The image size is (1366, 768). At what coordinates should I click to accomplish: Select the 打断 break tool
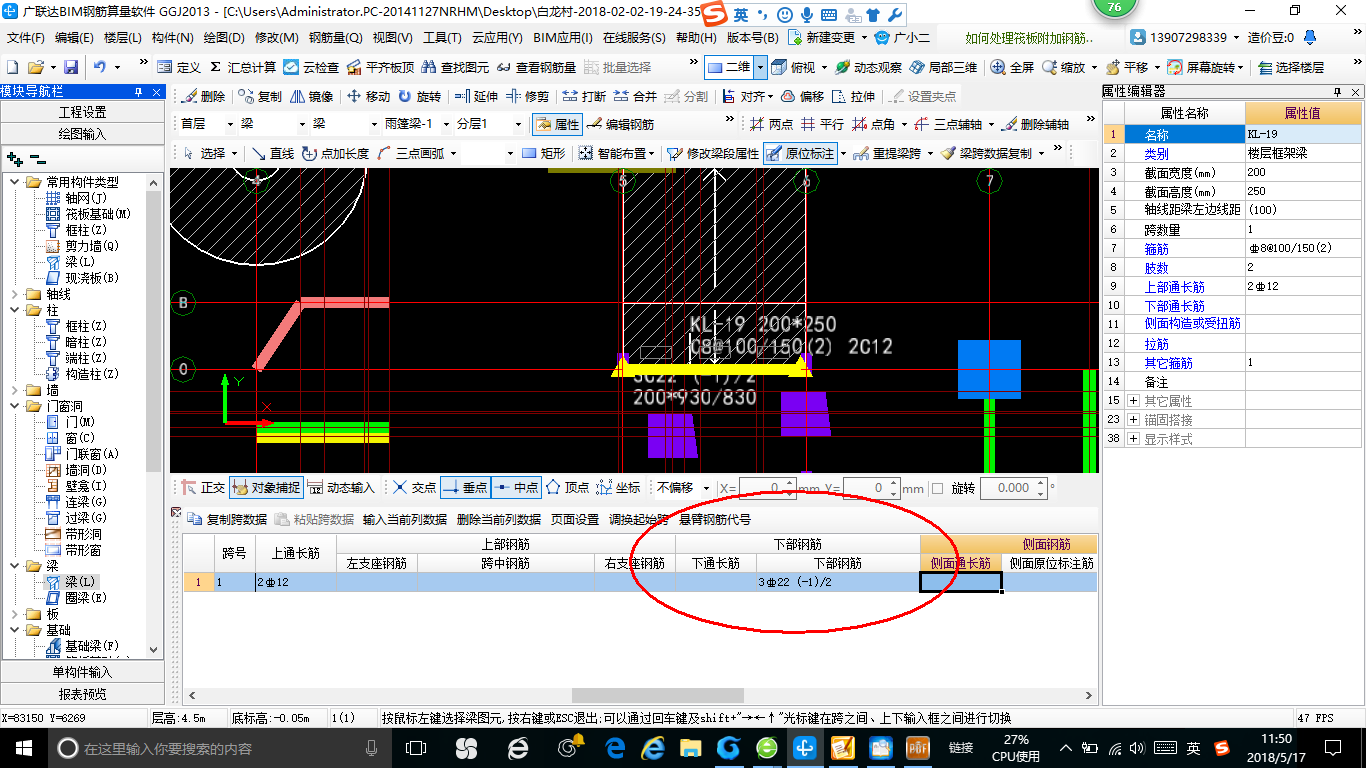(x=584, y=96)
